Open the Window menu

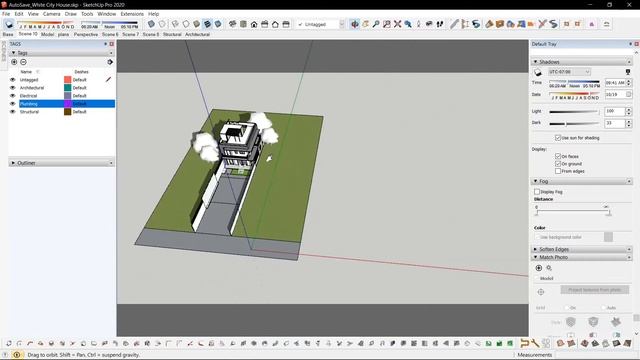pos(107,14)
